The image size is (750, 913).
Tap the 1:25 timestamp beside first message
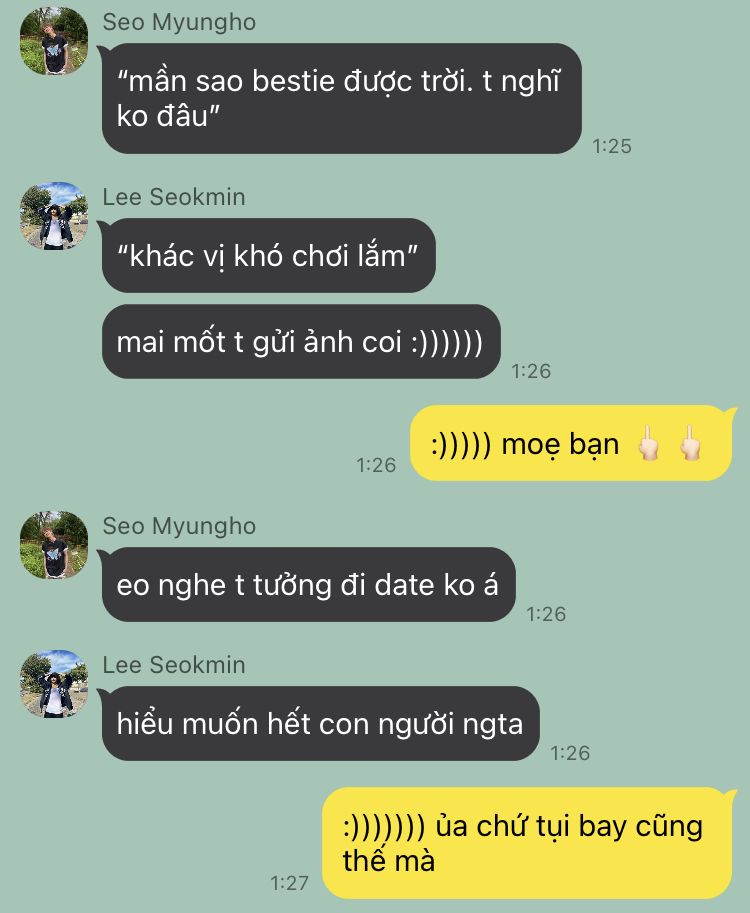point(612,146)
